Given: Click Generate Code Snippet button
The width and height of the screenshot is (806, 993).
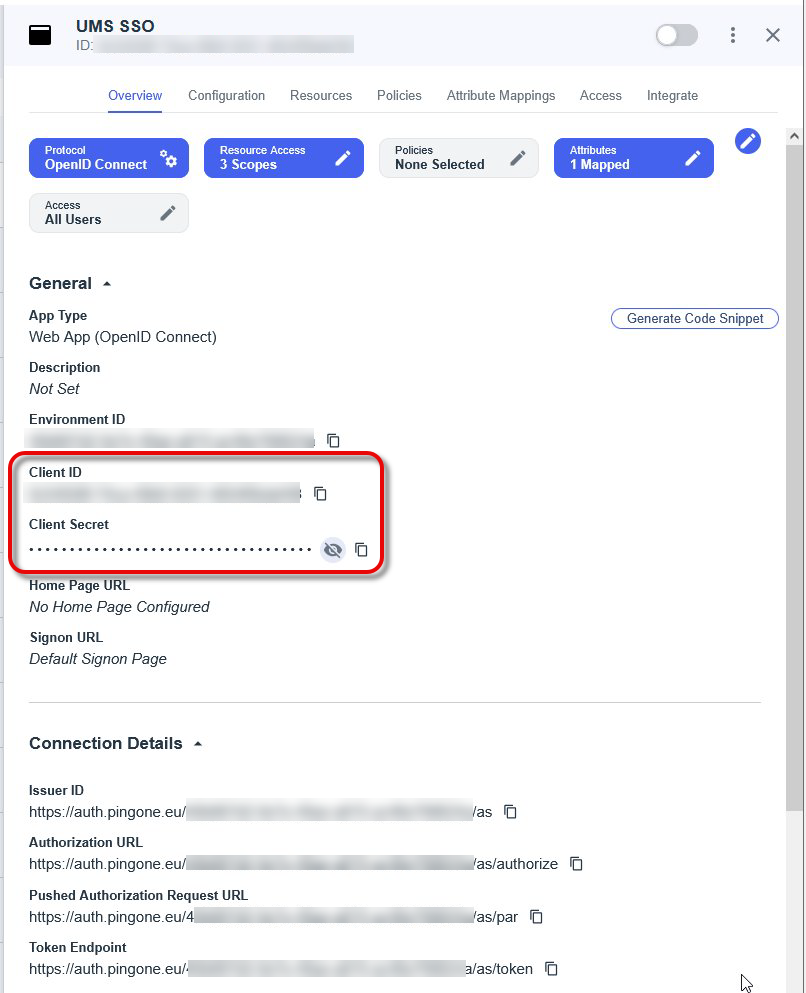Looking at the screenshot, I should coord(694,318).
